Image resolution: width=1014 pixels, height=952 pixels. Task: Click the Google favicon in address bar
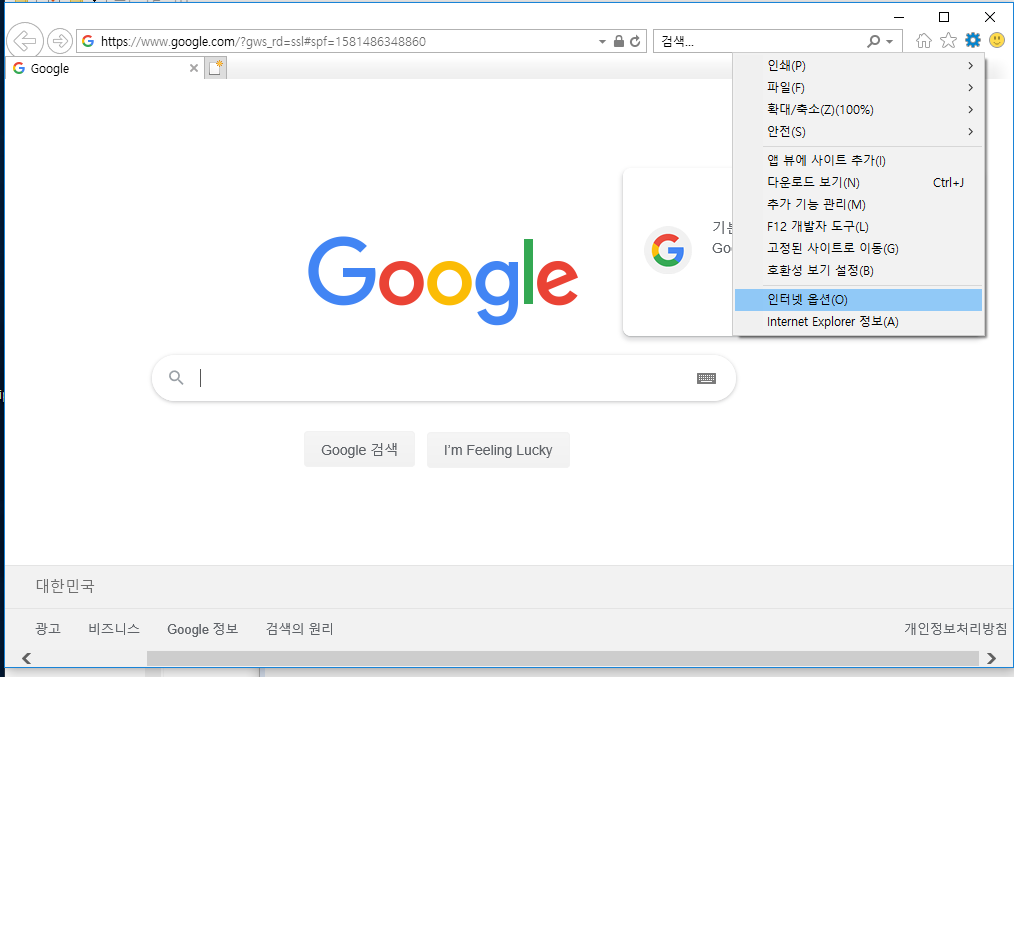click(89, 41)
